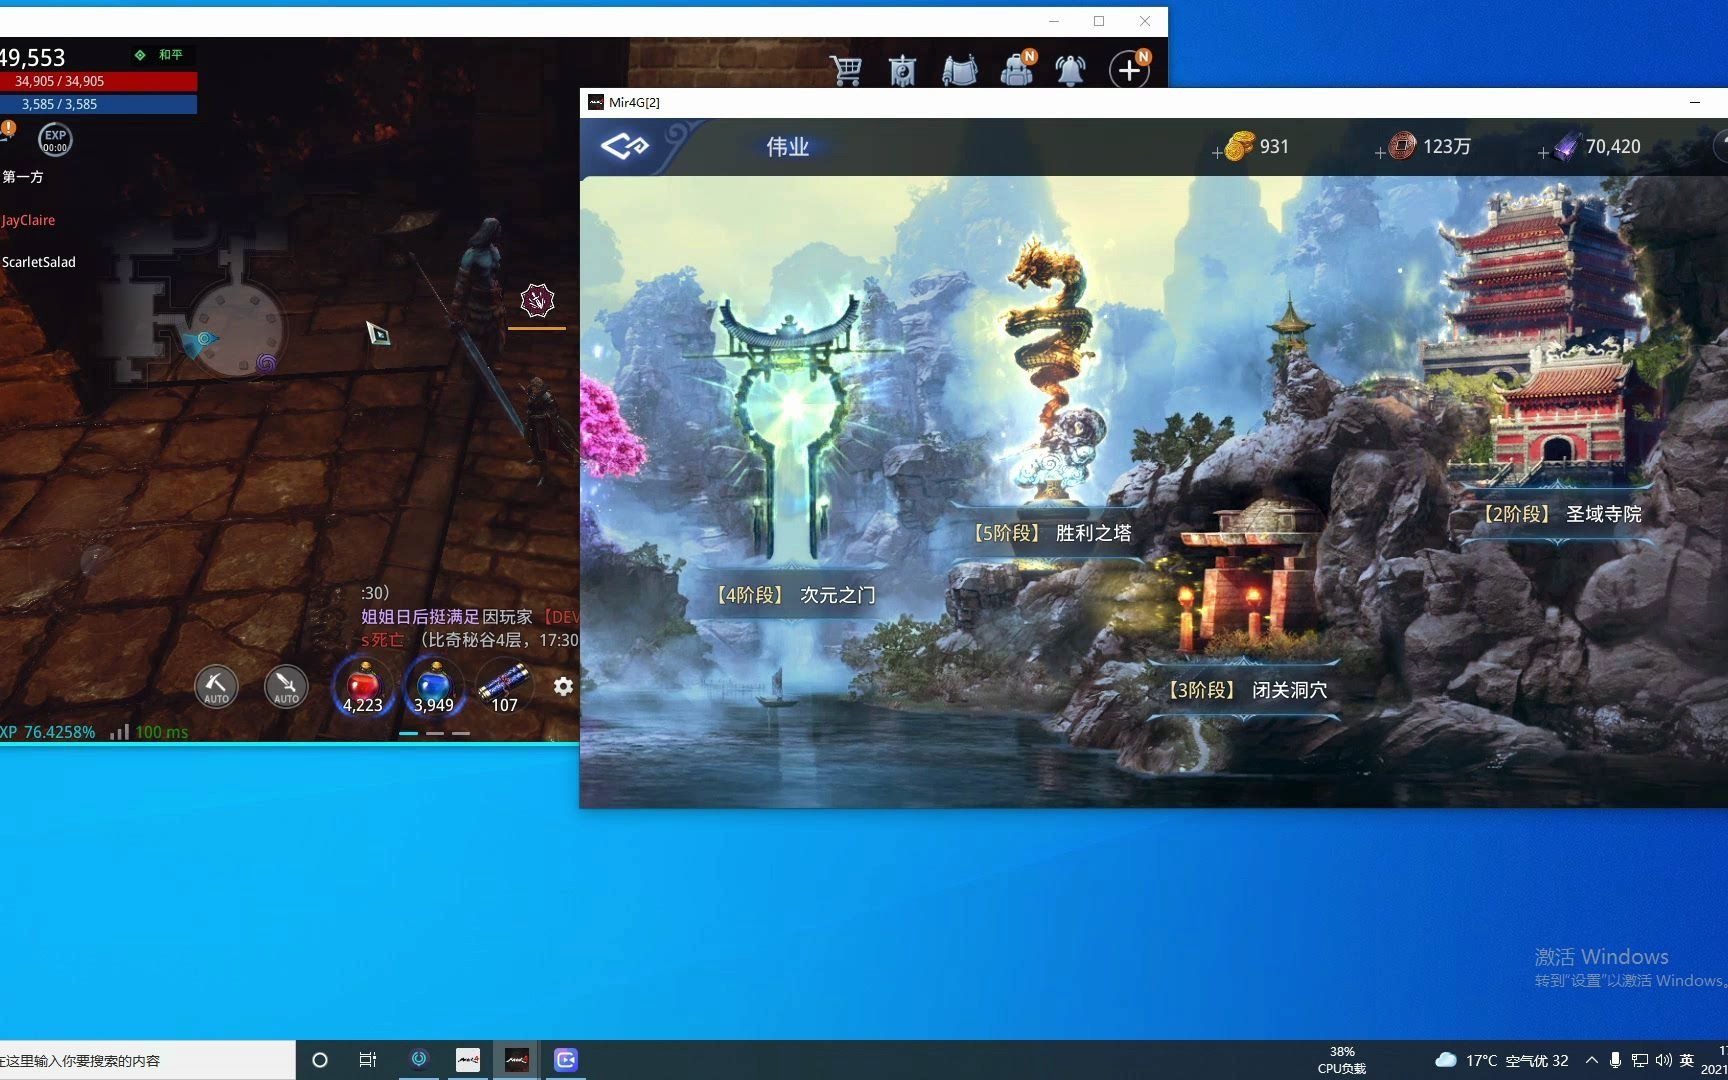Toggle the AUTO pickaxe gathering button
The width and height of the screenshot is (1728, 1080).
[216, 687]
